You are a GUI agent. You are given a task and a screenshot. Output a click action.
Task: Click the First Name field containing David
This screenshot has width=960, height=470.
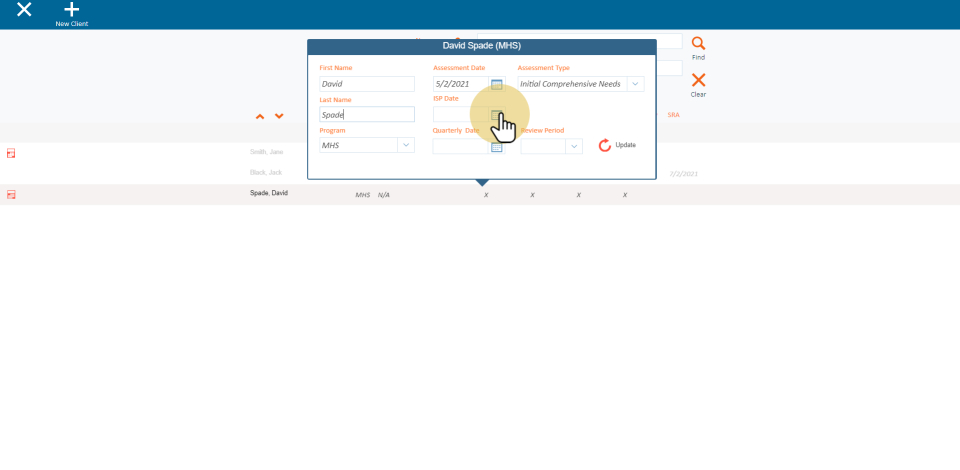(x=366, y=84)
